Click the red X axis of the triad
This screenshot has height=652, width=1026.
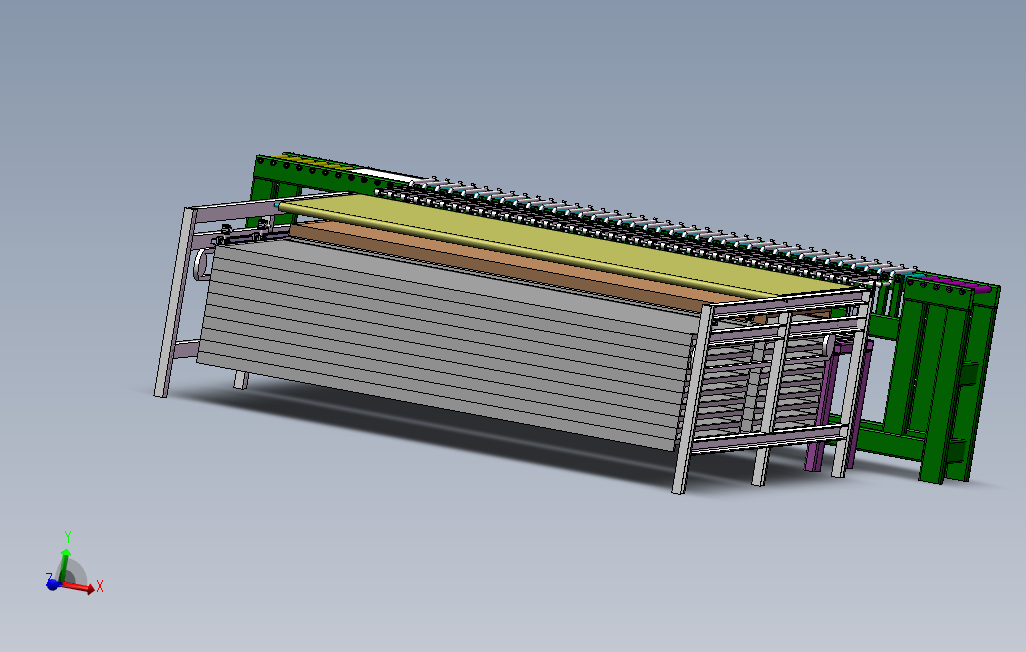81,587
